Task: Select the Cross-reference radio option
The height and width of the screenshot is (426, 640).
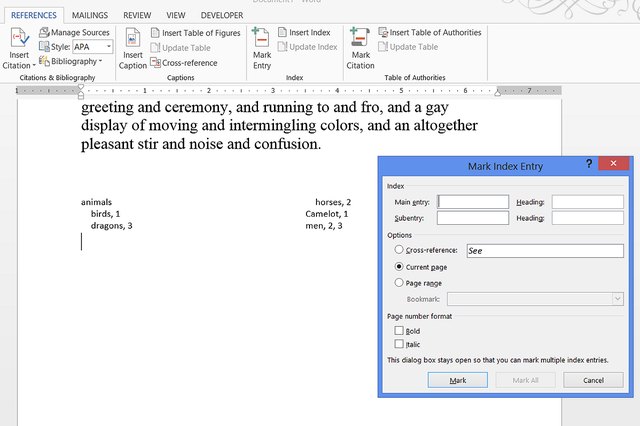Action: (x=399, y=249)
